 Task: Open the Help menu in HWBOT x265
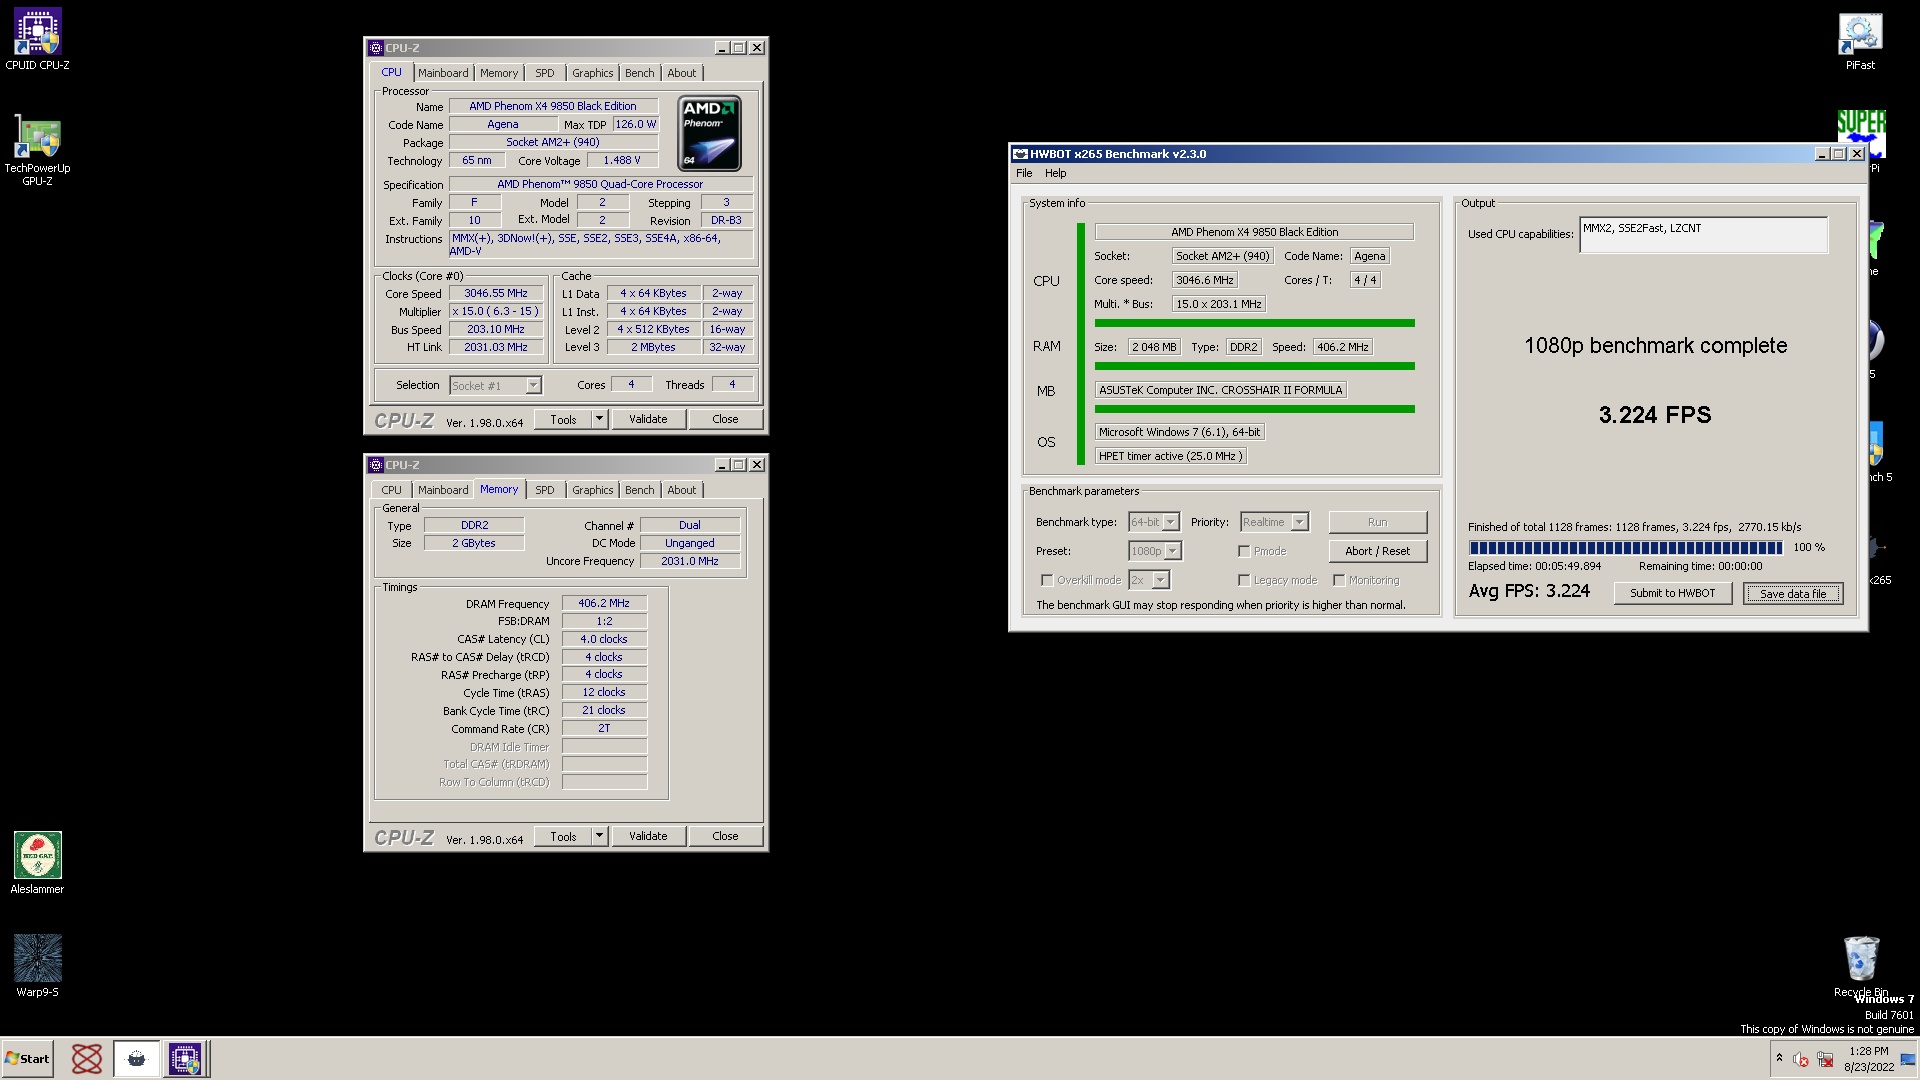[x=1056, y=173]
